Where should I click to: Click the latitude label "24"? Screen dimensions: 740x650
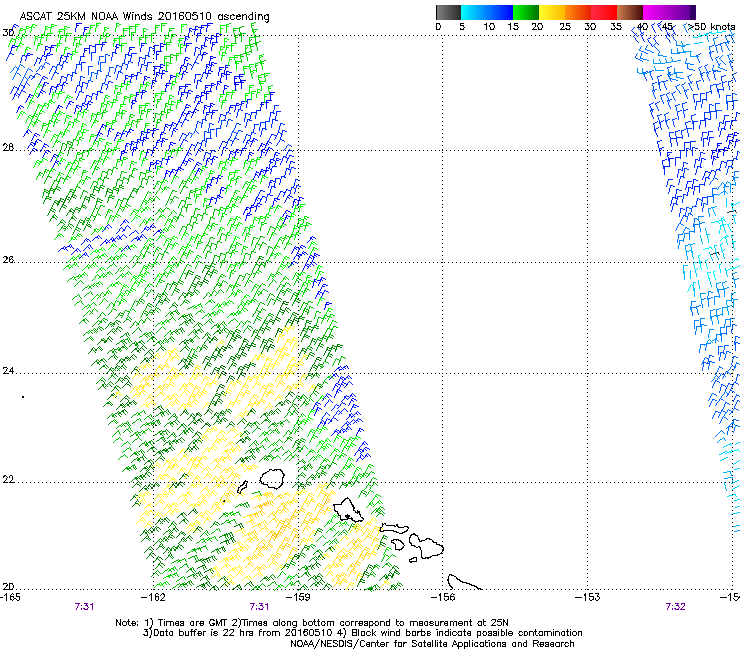click(x=8, y=371)
